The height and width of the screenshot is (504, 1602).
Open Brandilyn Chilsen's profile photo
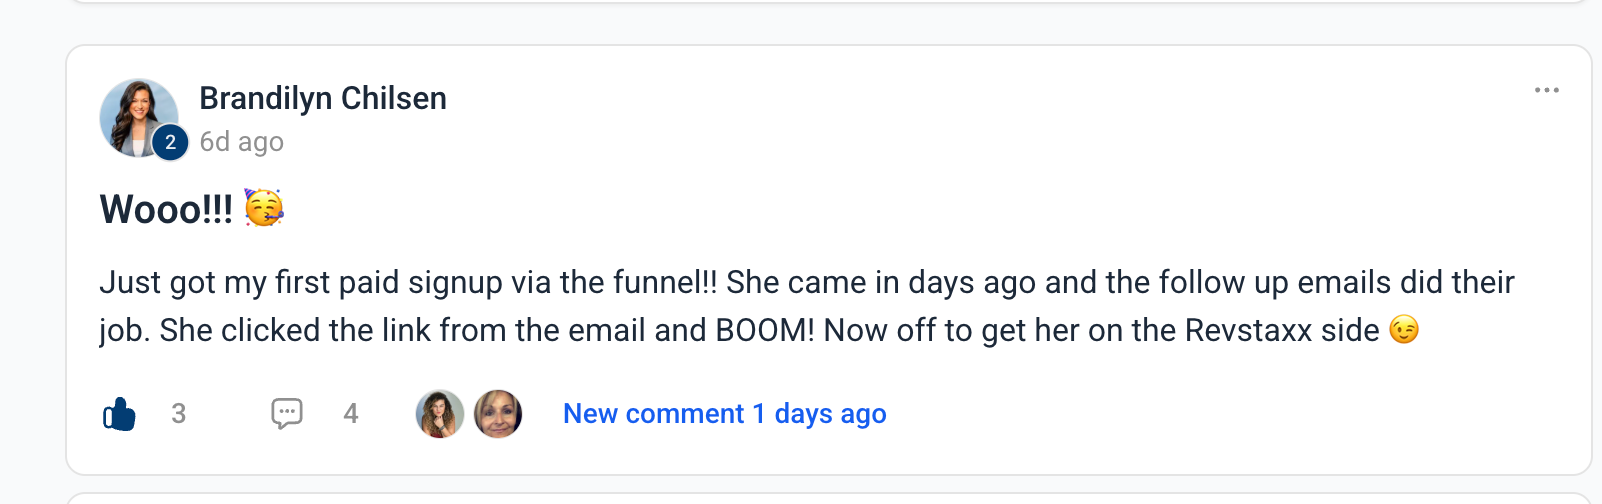[x=137, y=116]
